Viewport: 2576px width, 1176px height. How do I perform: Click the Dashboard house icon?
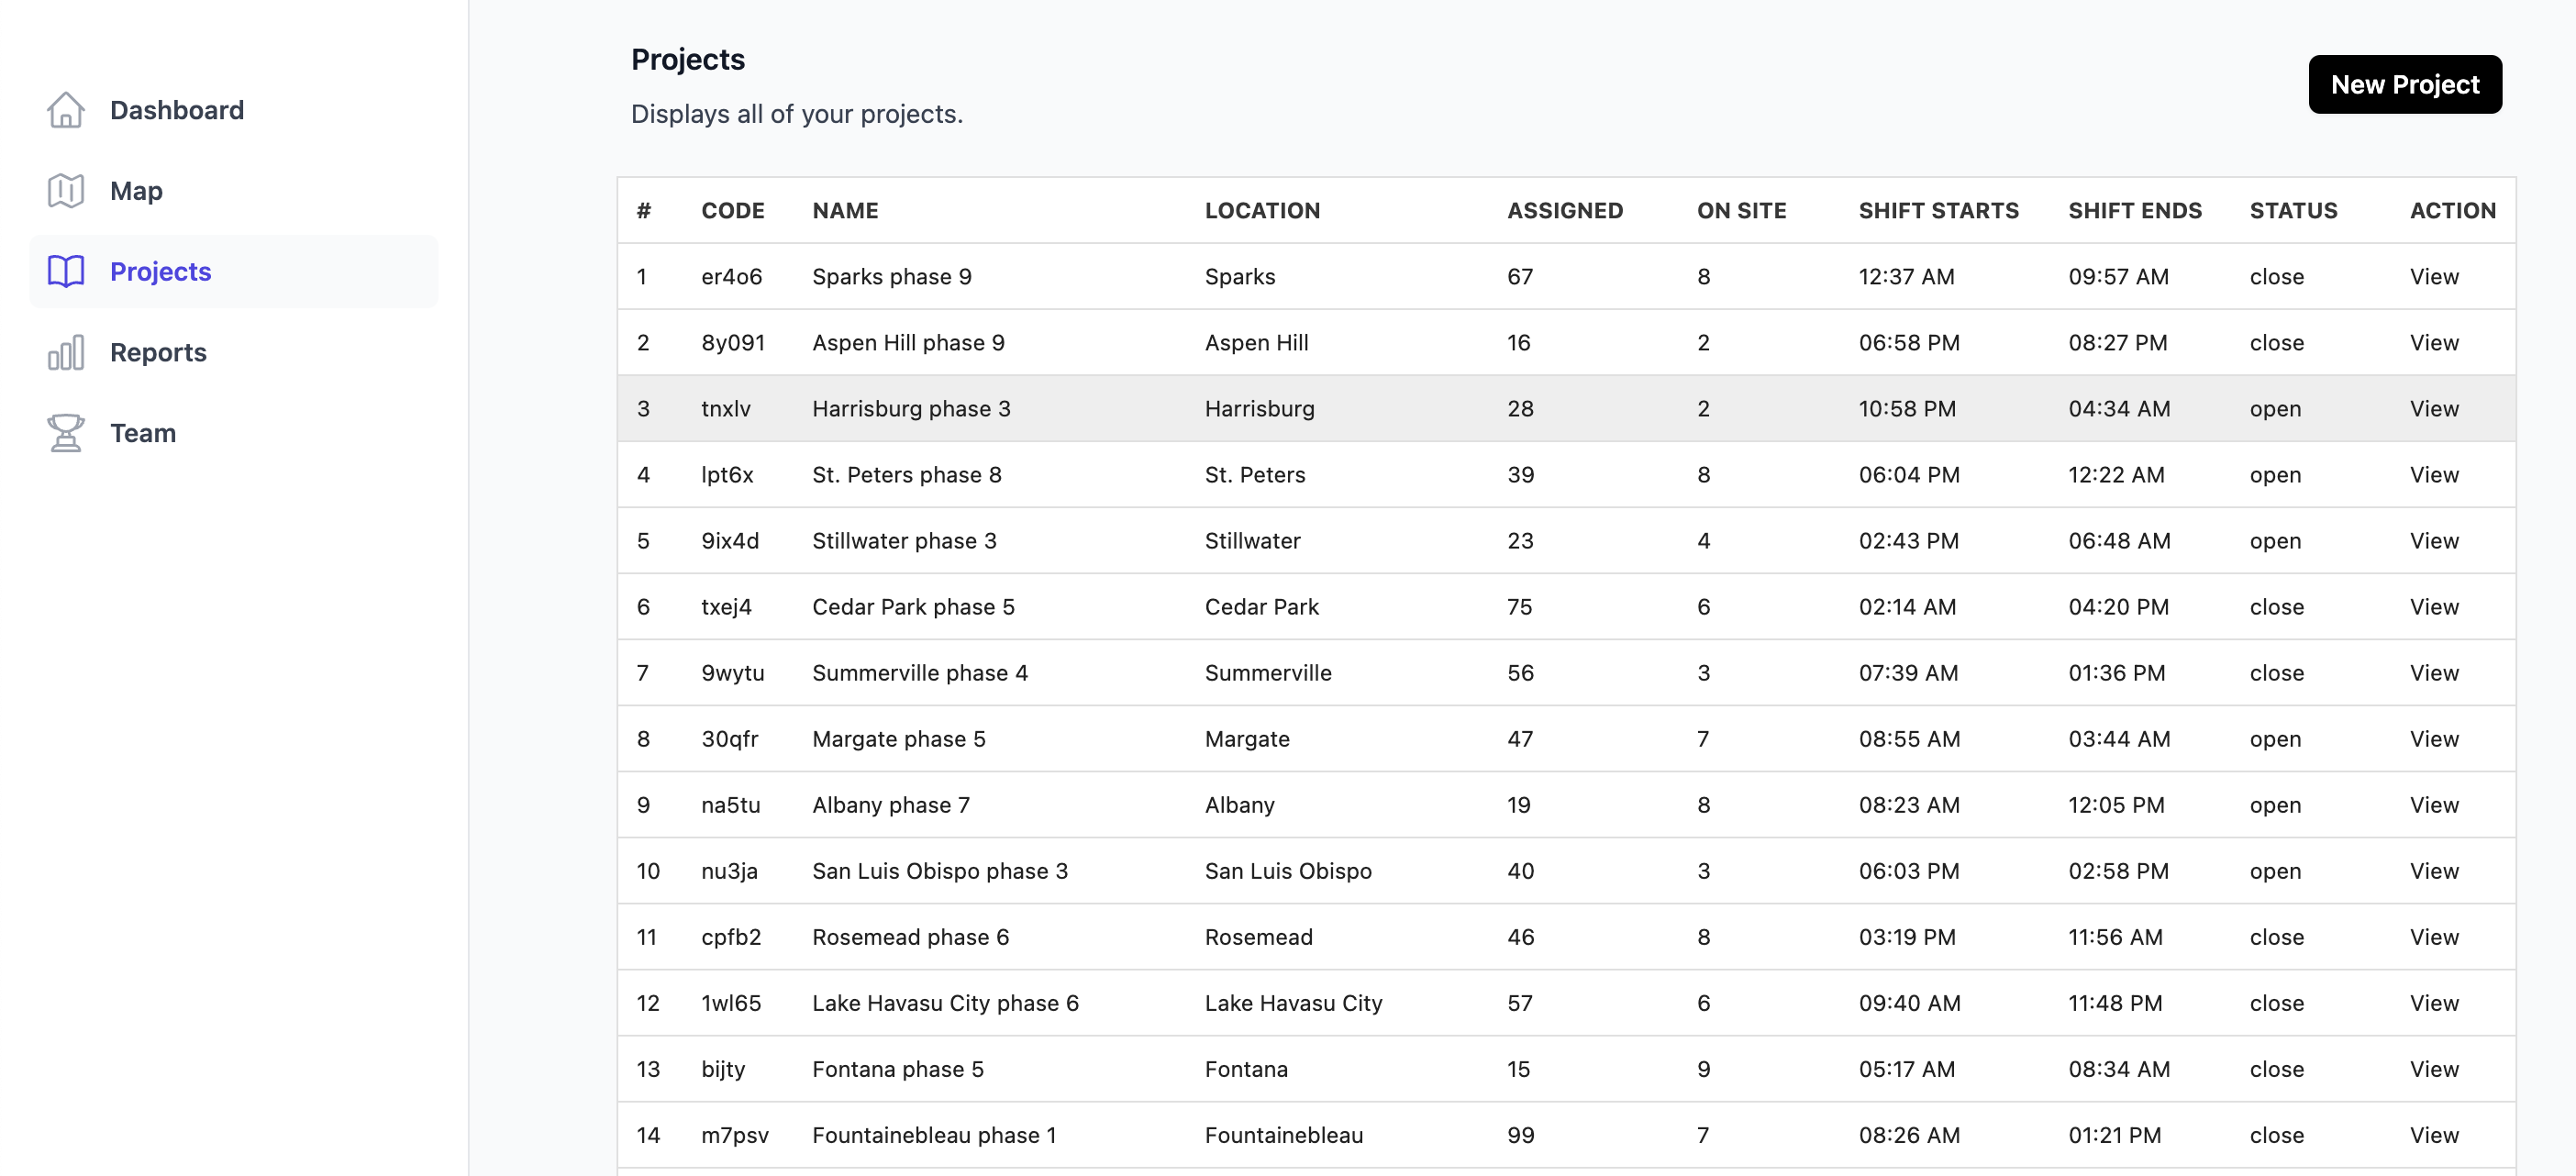tap(66, 110)
